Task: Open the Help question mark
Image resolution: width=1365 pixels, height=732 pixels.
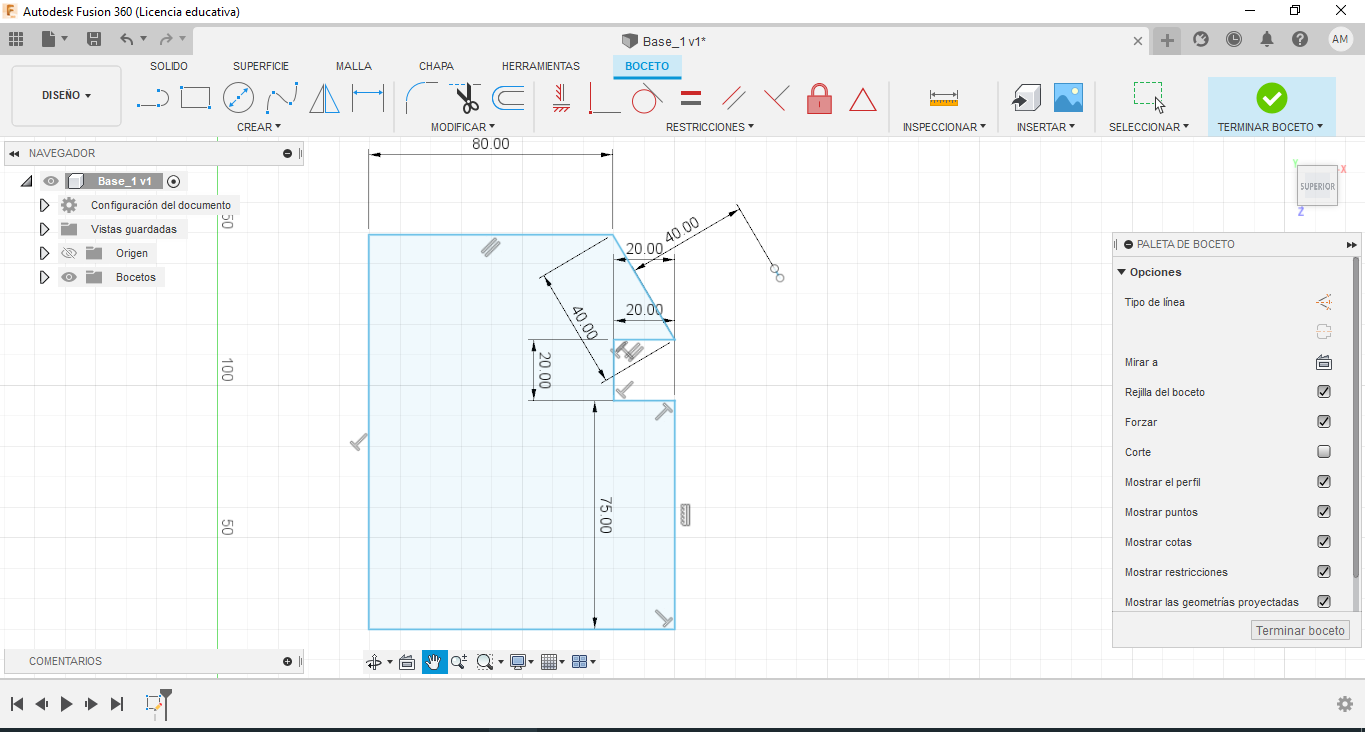Action: click(x=1299, y=39)
